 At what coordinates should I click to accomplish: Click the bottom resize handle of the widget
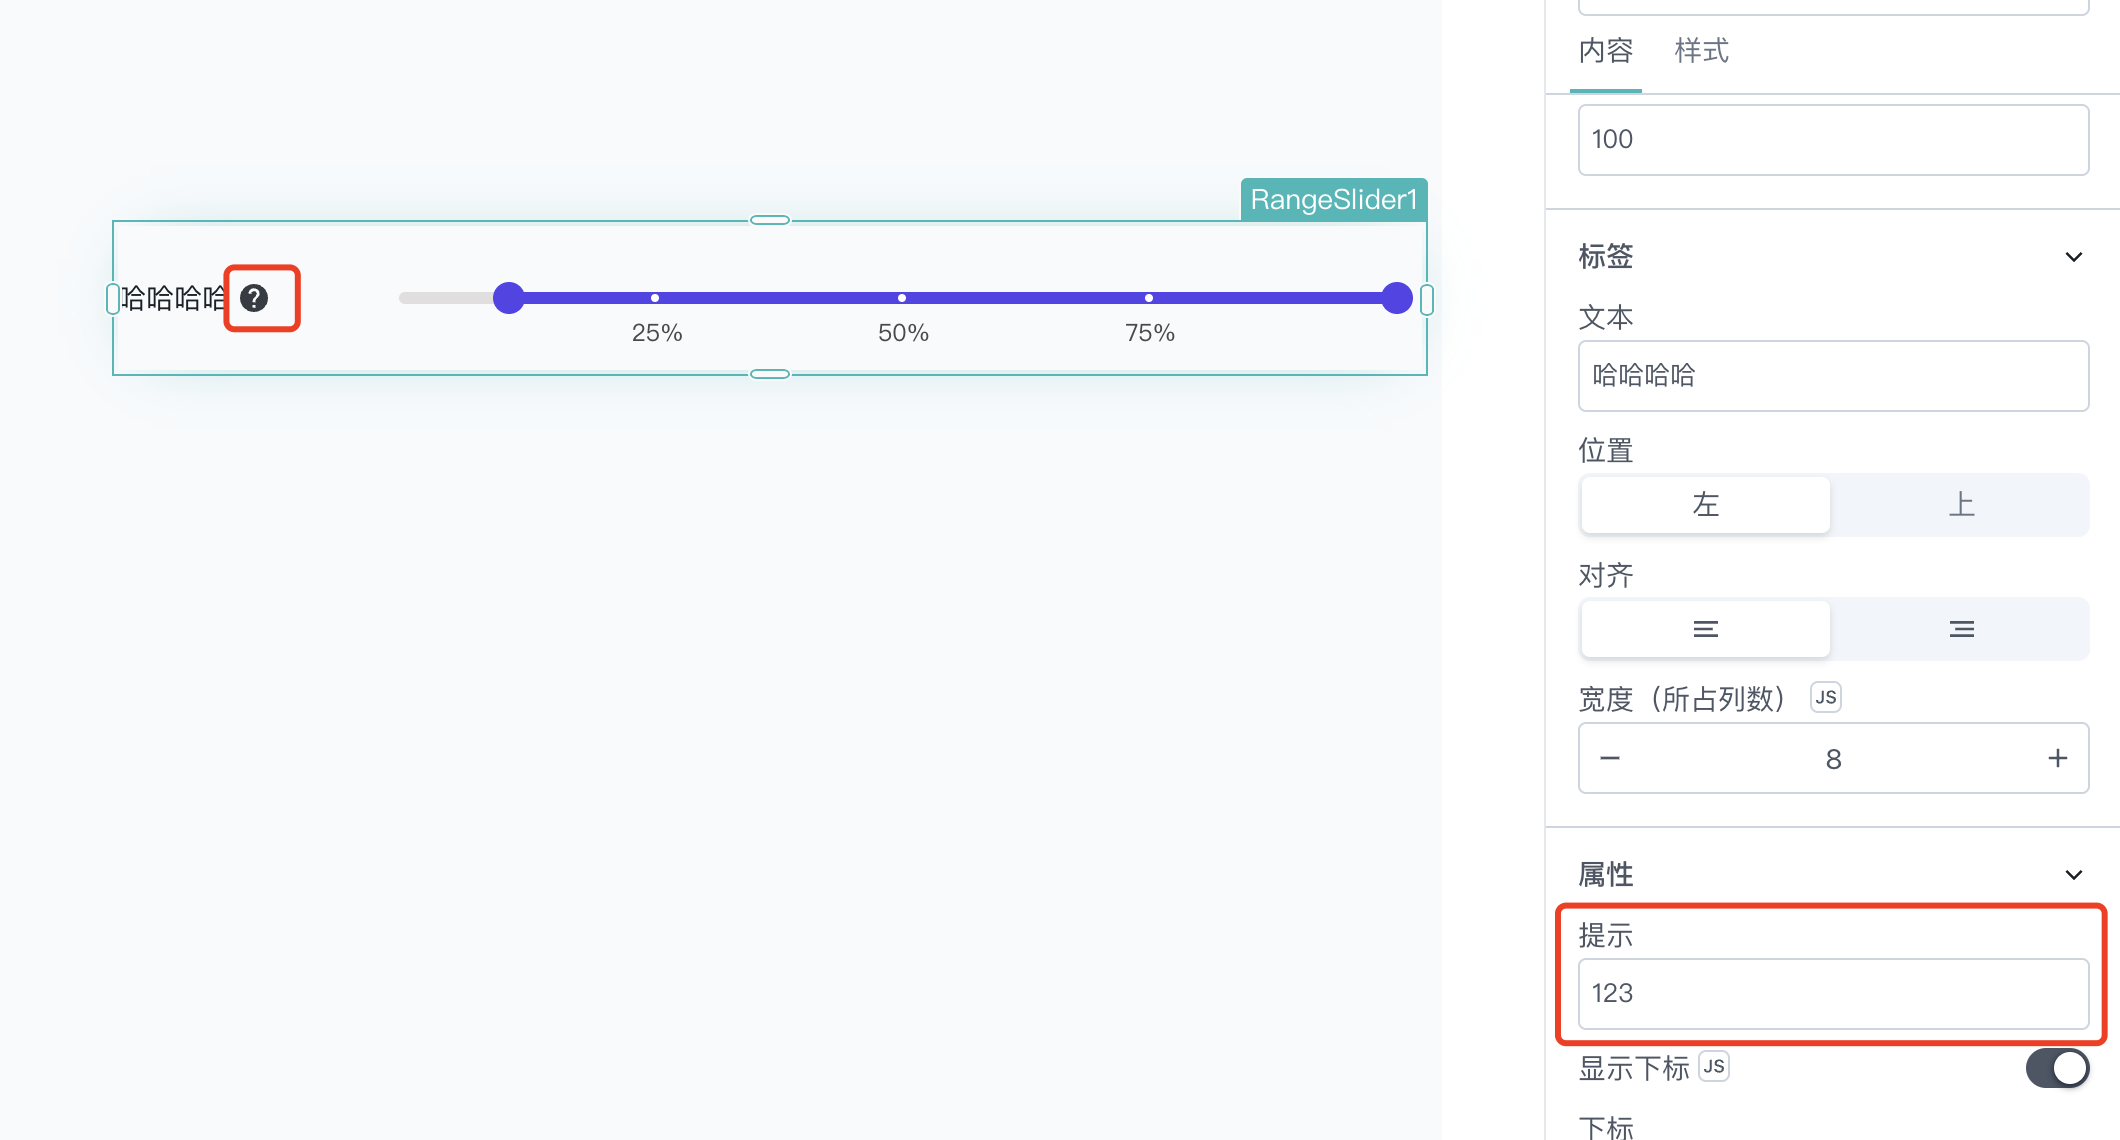tap(770, 374)
